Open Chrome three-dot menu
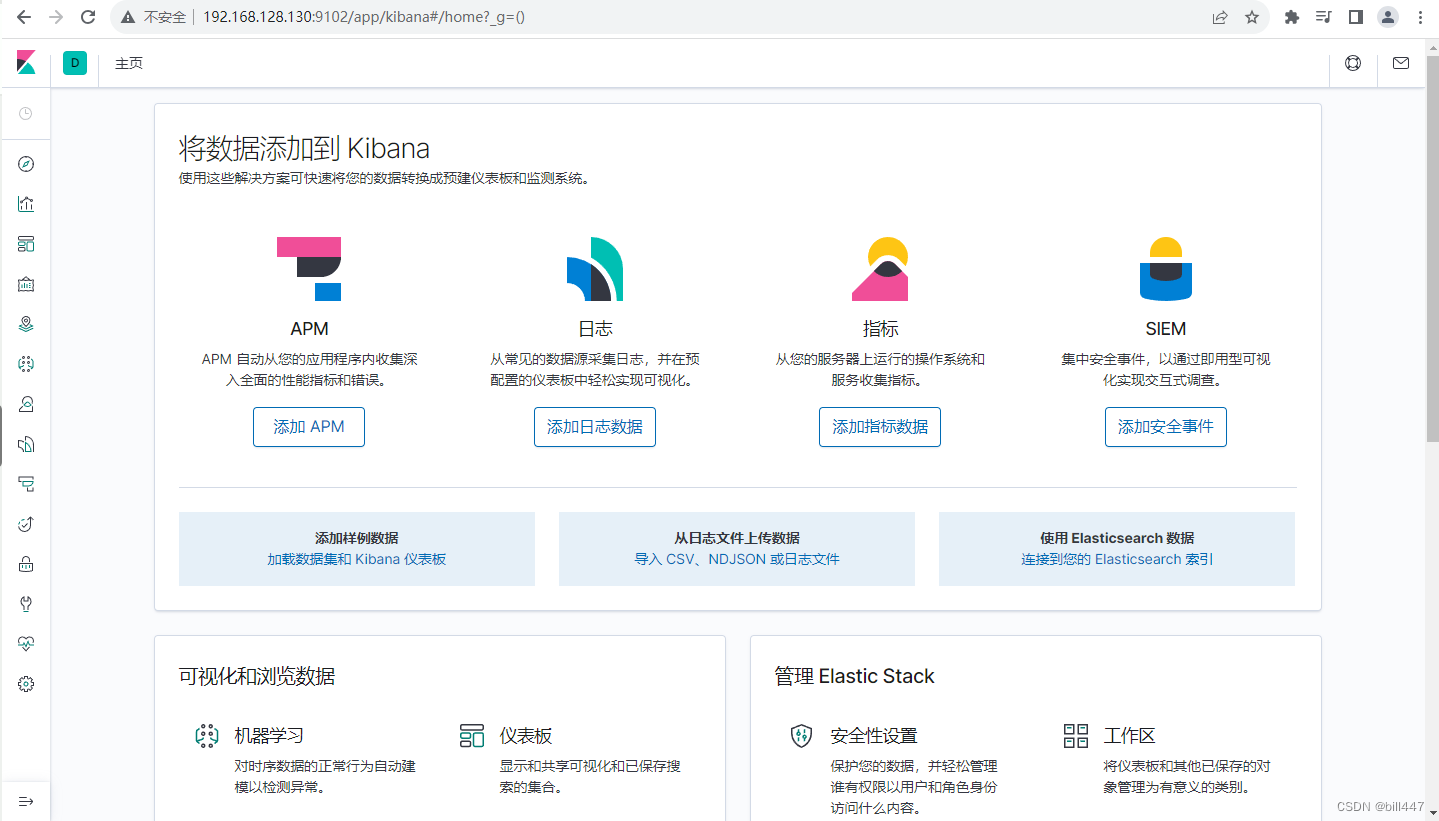 click(x=1420, y=17)
